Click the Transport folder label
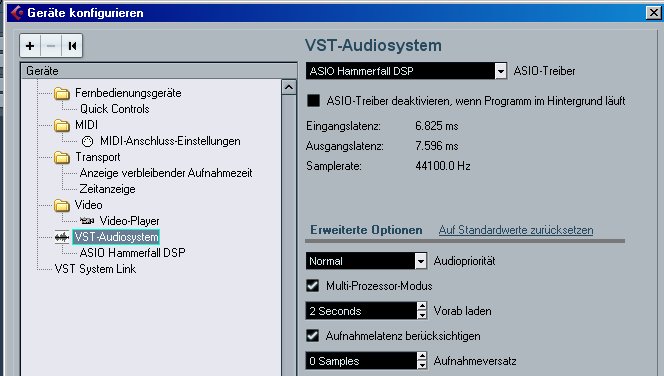Image resolution: width=664 pixels, height=376 pixels. point(98,157)
